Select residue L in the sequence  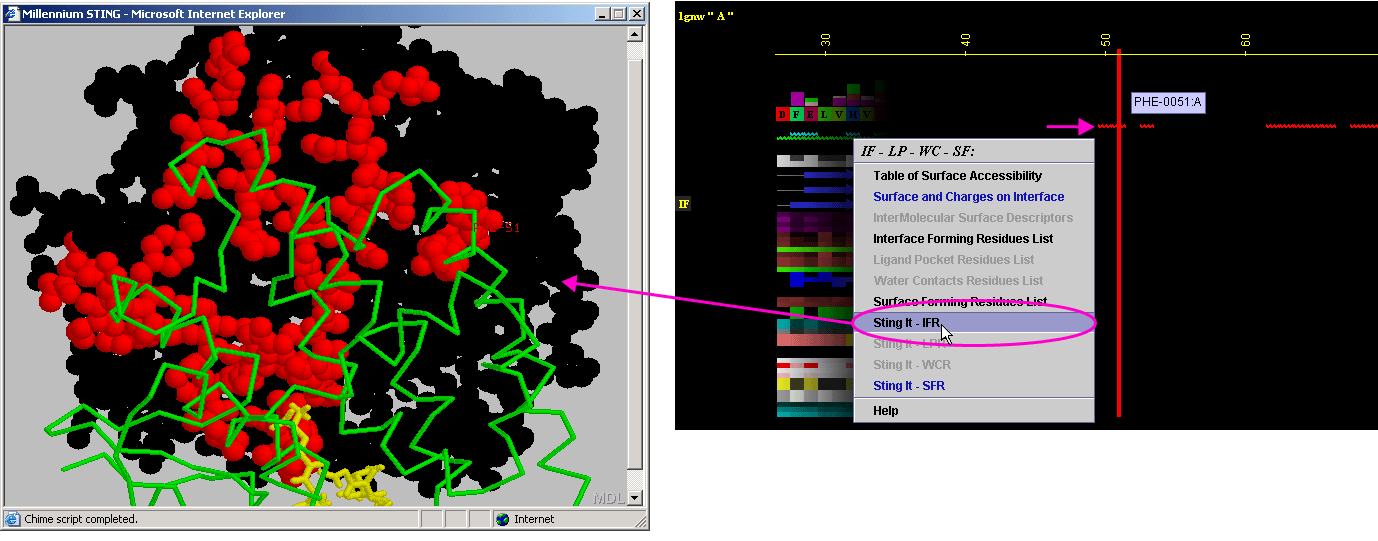coord(825,114)
